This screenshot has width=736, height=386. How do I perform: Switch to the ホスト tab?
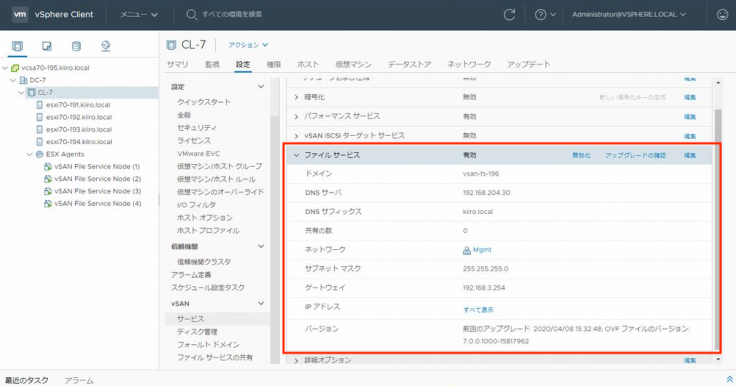[x=308, y=64]
